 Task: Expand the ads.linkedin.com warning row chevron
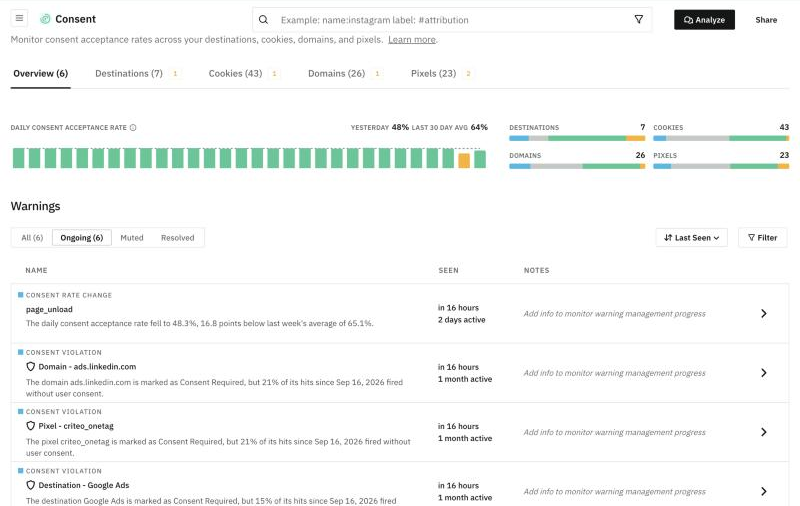763,373
